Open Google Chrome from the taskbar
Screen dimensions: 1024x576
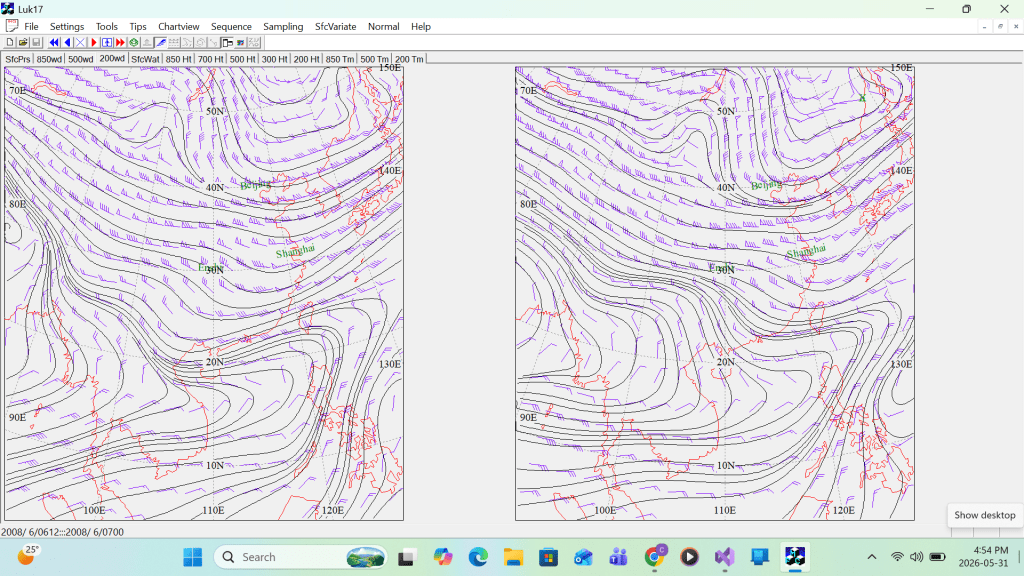(x=654, y=557)
